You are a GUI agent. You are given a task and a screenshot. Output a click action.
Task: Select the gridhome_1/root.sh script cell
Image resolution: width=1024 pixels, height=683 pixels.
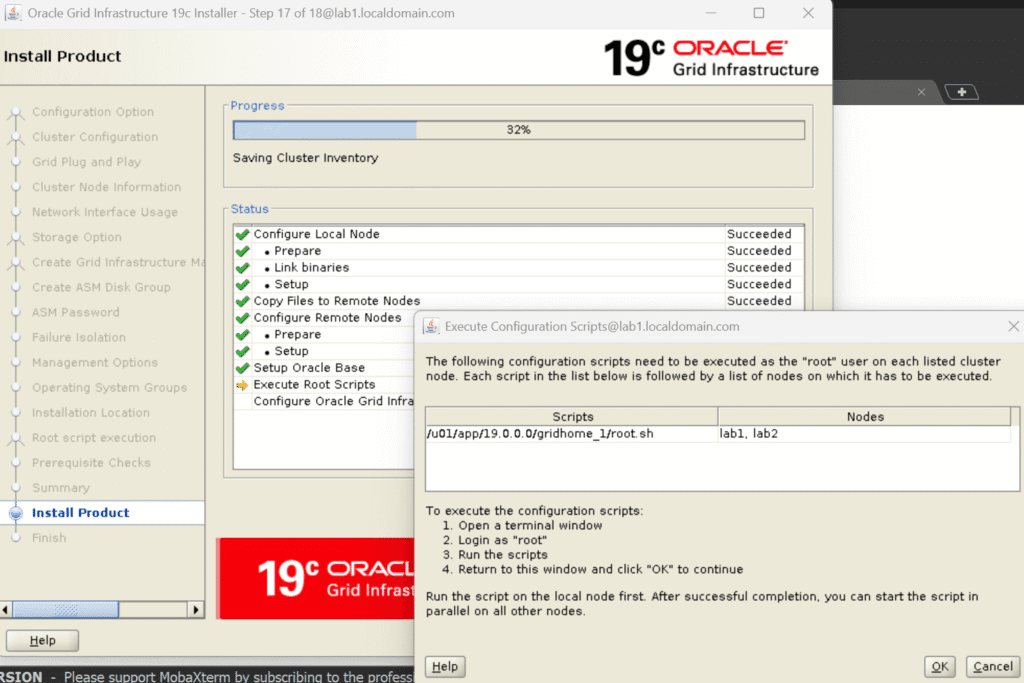tap(572, 434)
